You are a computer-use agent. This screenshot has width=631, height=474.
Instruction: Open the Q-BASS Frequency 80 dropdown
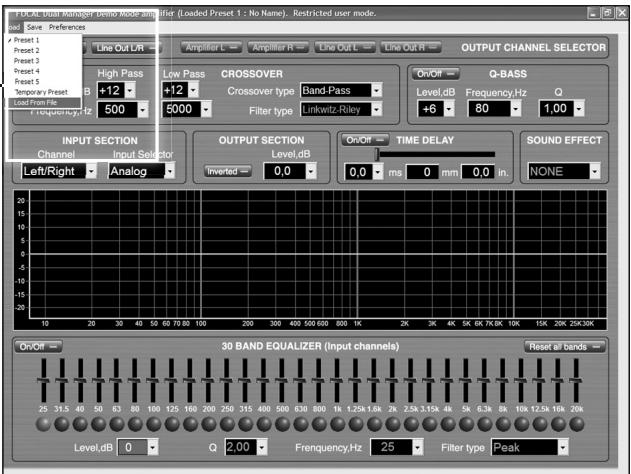[516, 109]
